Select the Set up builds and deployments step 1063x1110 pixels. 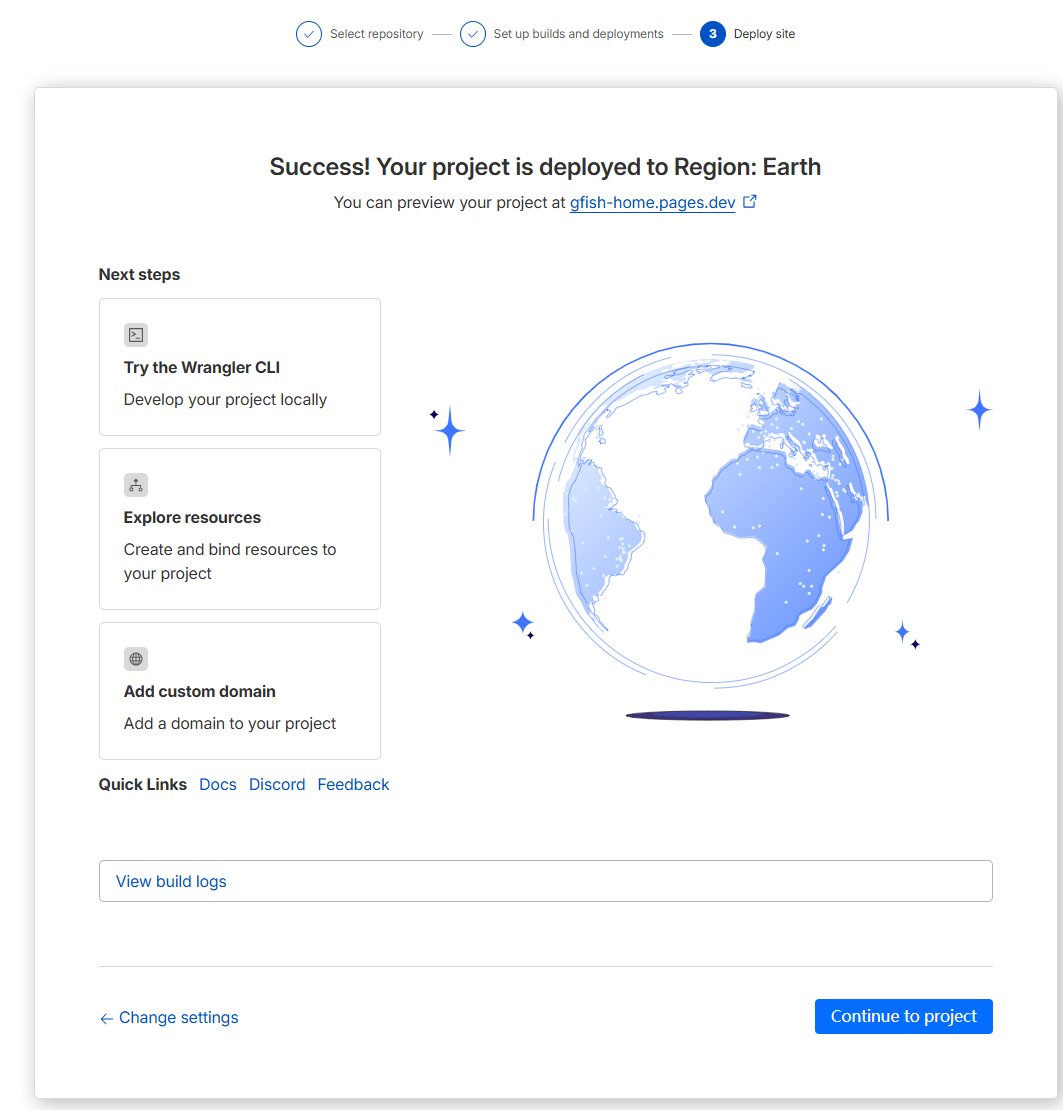click(x=578, y=34)
